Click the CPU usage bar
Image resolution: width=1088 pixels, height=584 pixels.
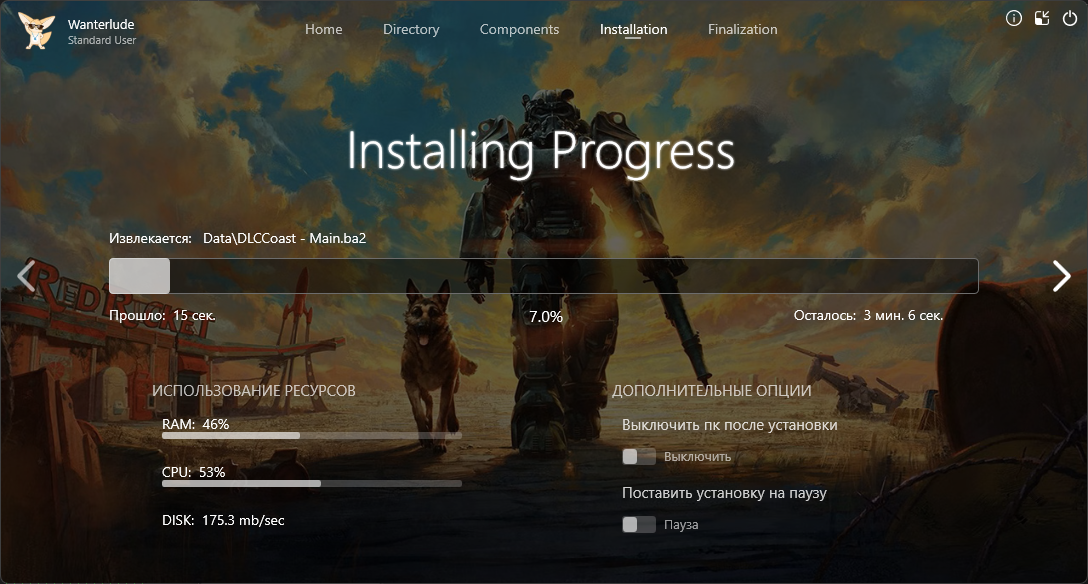[311, 484]
